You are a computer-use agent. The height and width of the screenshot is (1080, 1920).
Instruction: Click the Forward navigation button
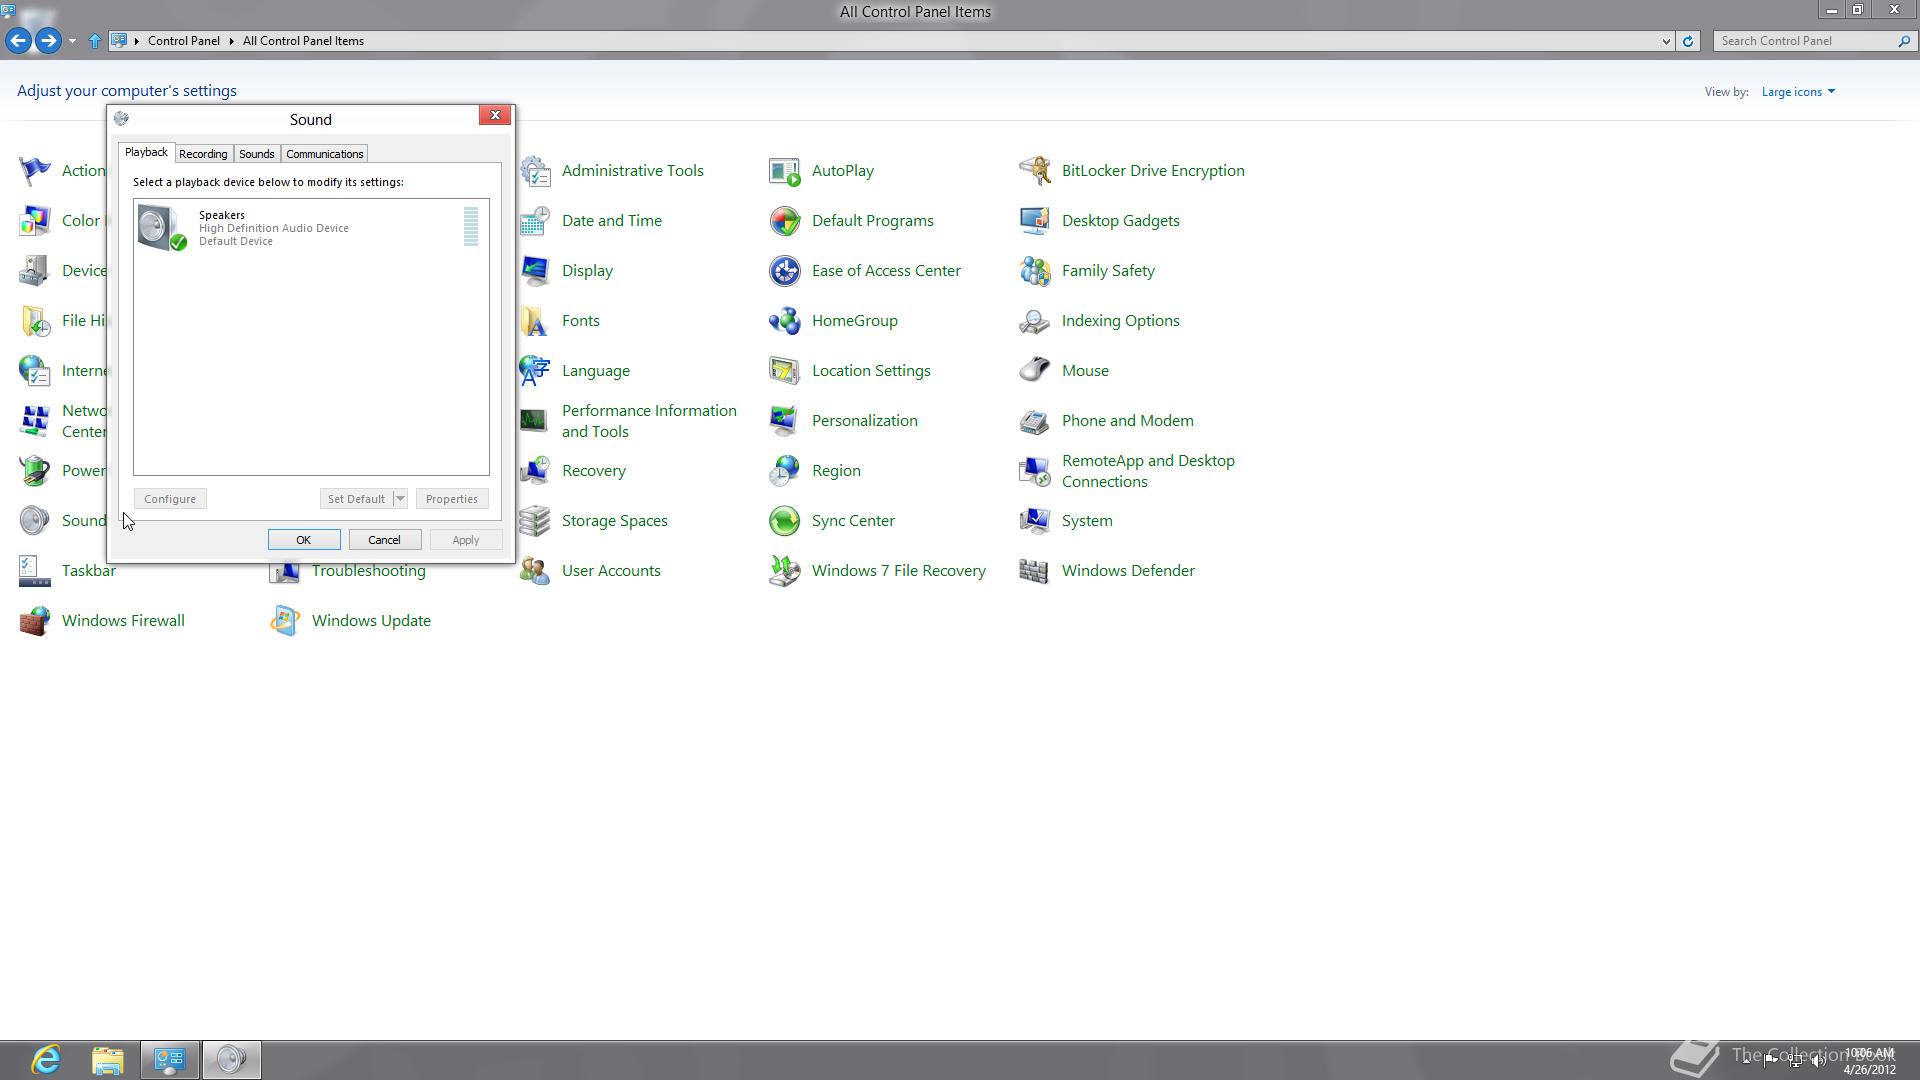tap(48, 41)
